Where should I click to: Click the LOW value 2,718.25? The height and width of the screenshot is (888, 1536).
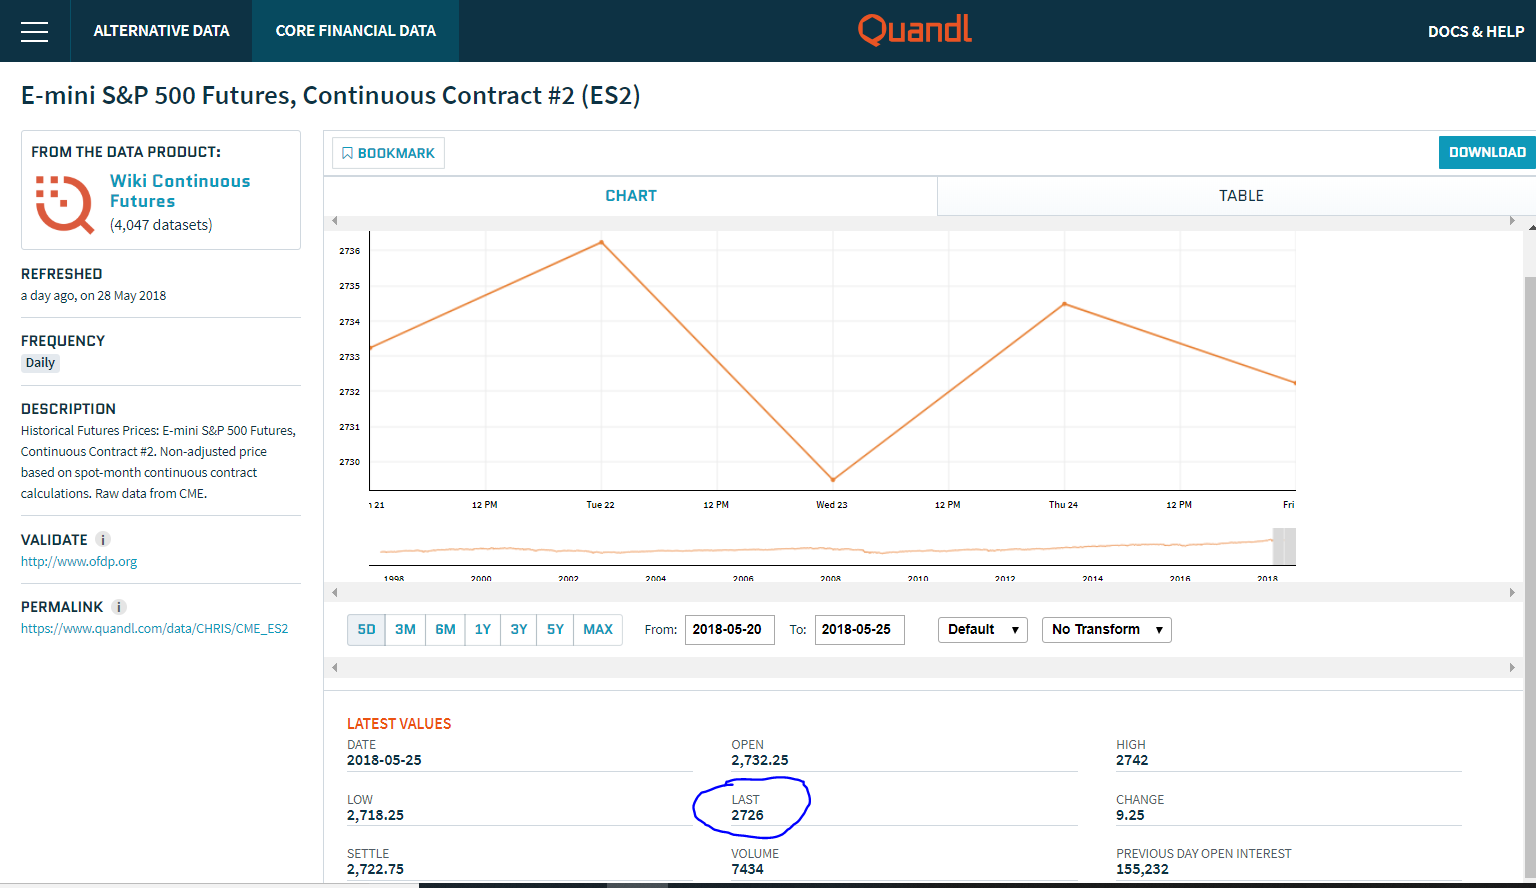pos(375,815)
